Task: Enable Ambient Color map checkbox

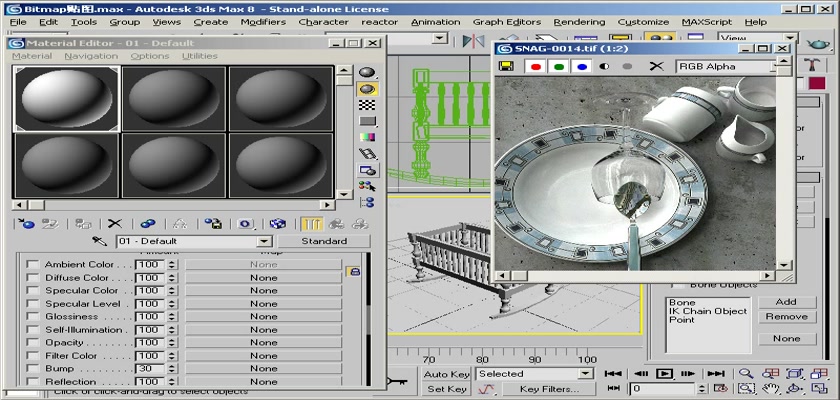Action: 33,265
